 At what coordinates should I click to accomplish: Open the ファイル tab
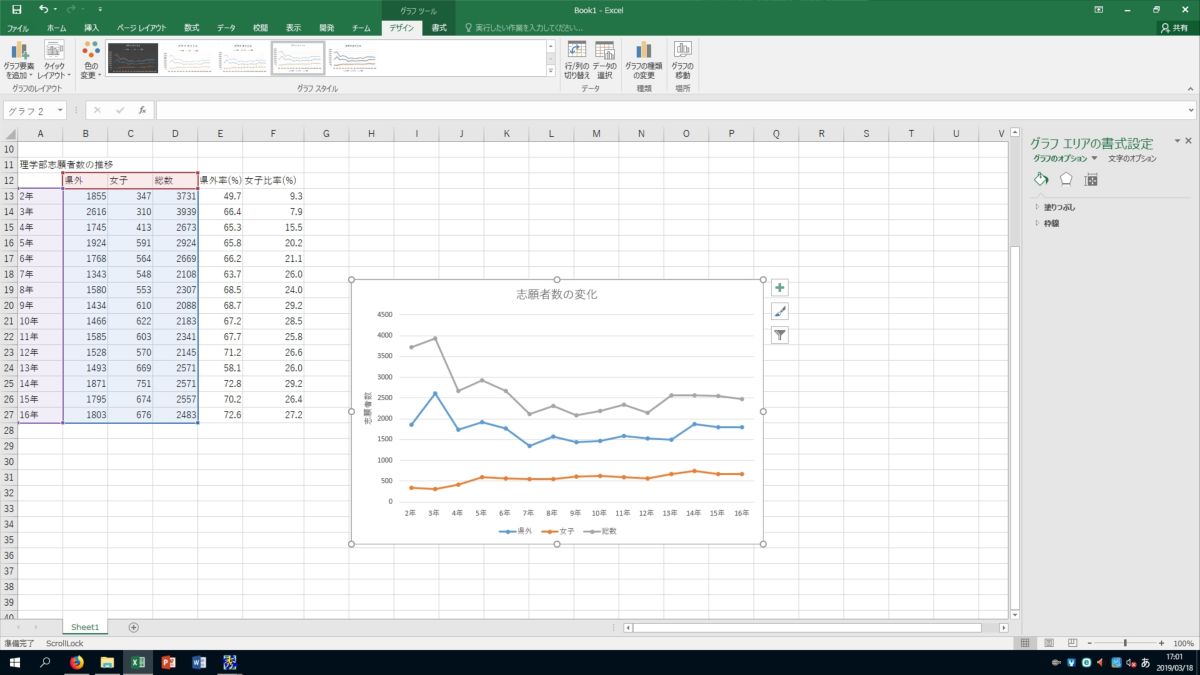click(18, 28)
